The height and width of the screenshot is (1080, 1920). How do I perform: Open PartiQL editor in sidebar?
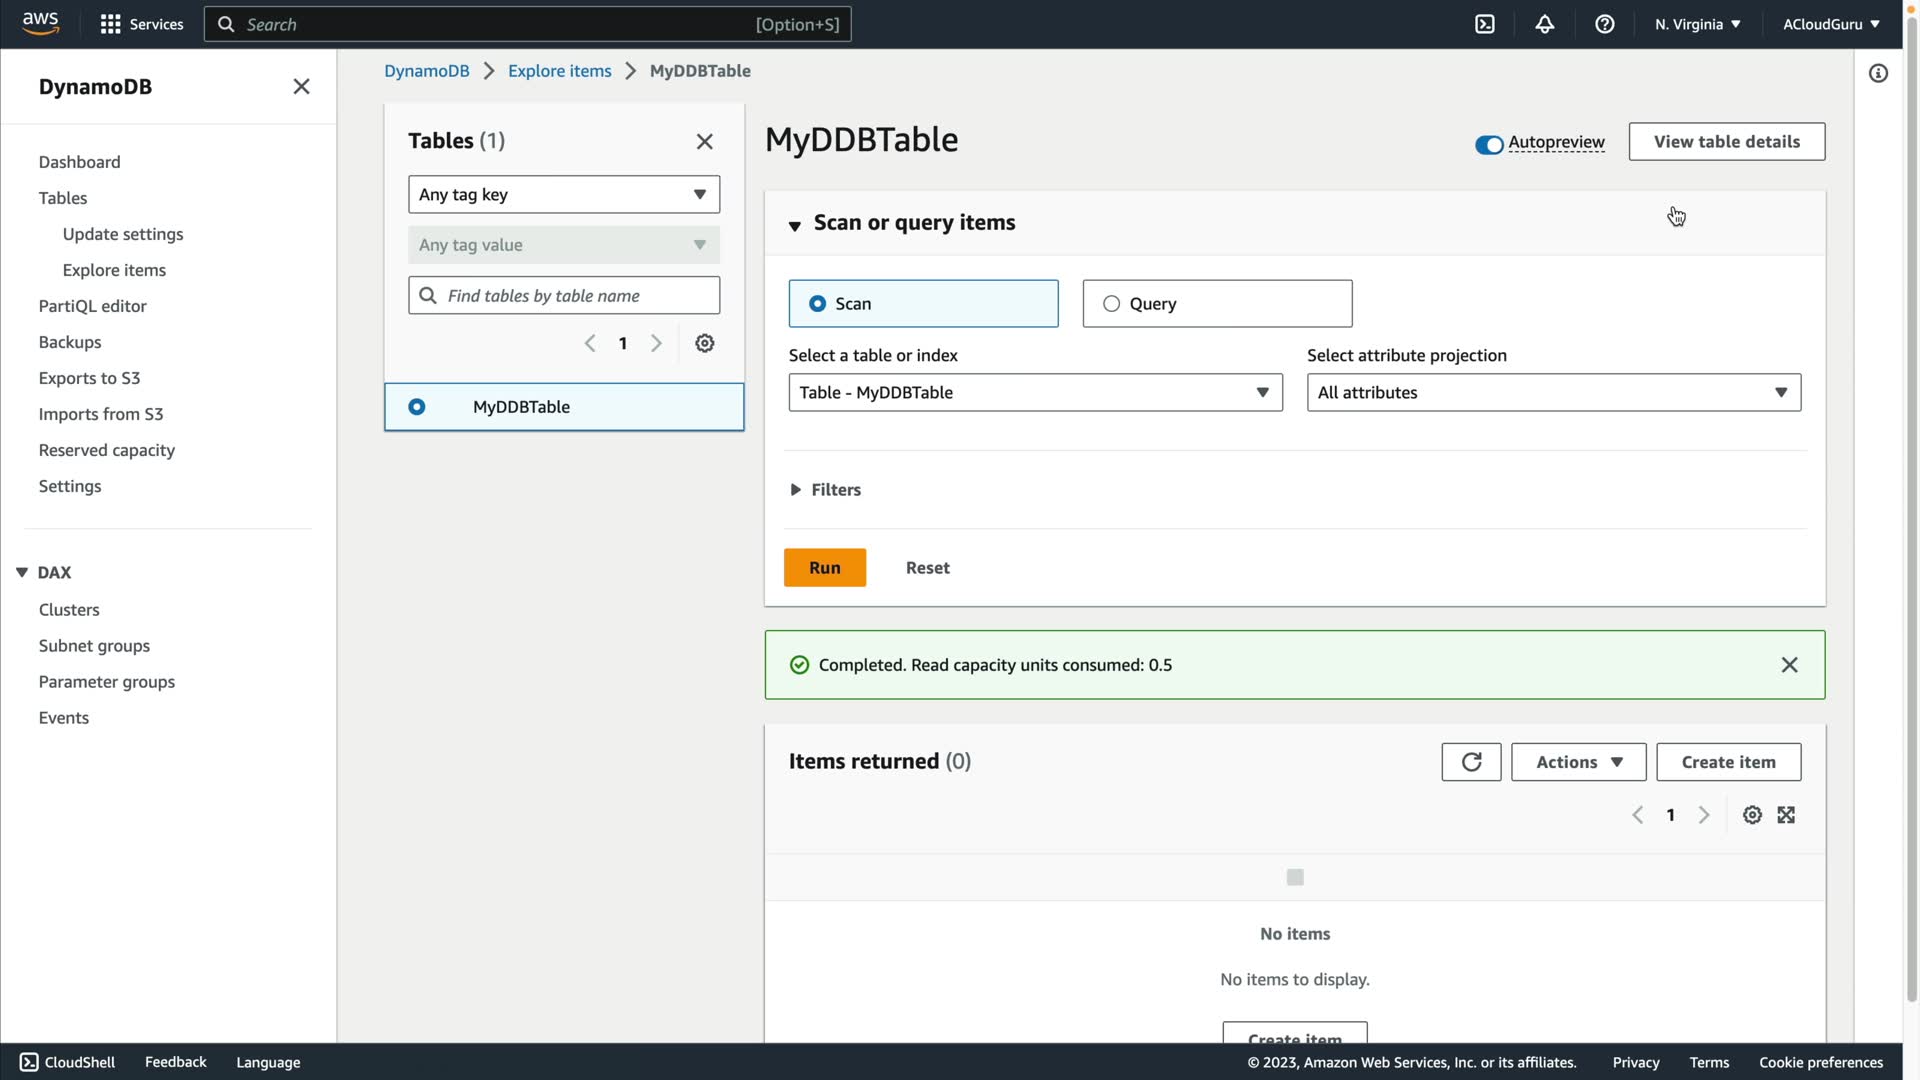tap(92, 306)
